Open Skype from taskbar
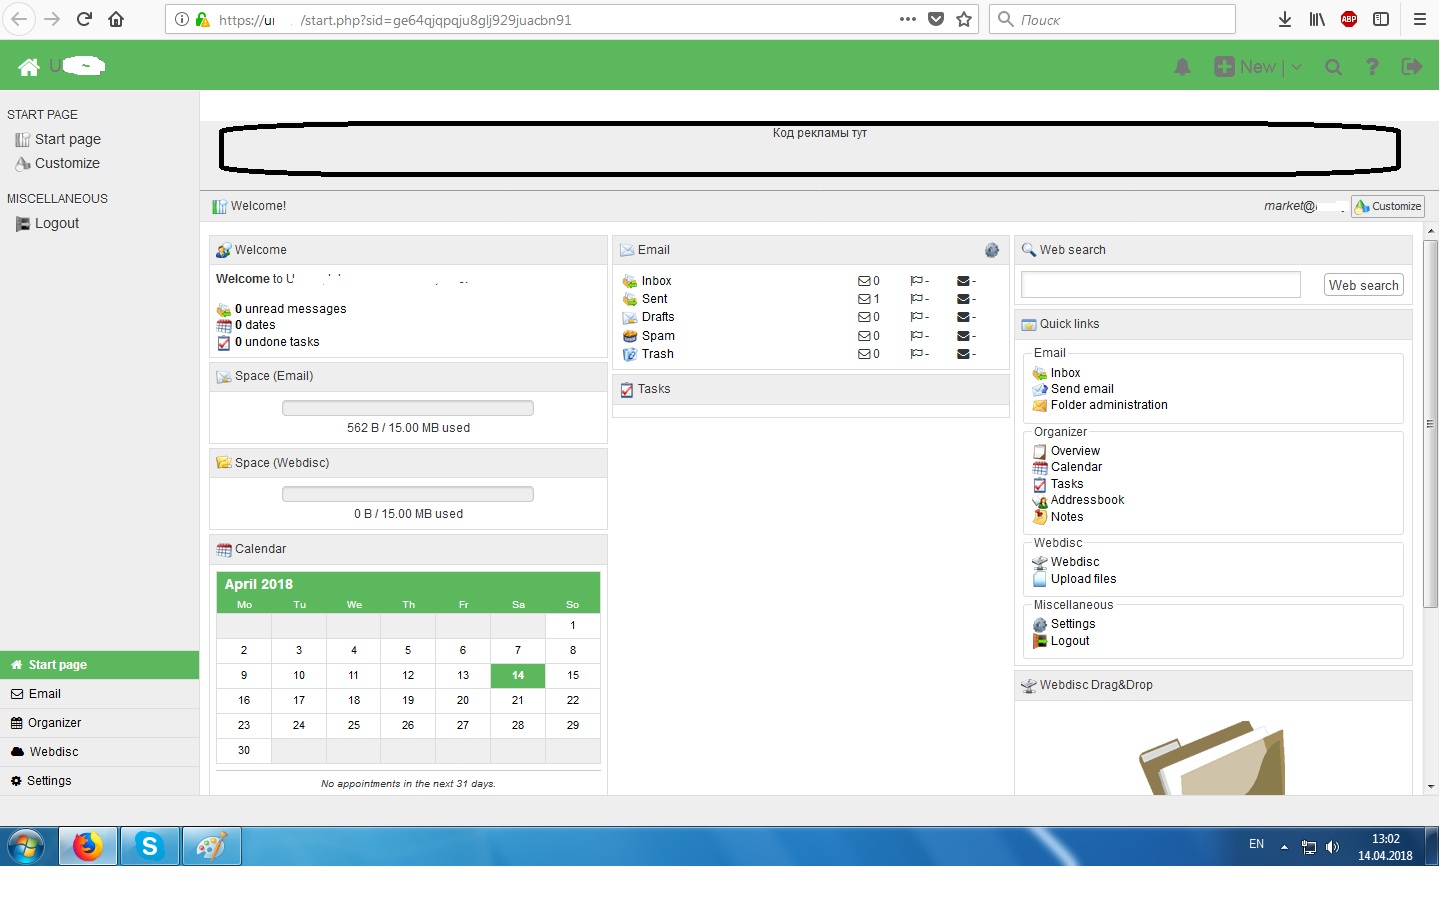Image resolution: width=1440 pixels, height=900 pixels. point(150,846)
